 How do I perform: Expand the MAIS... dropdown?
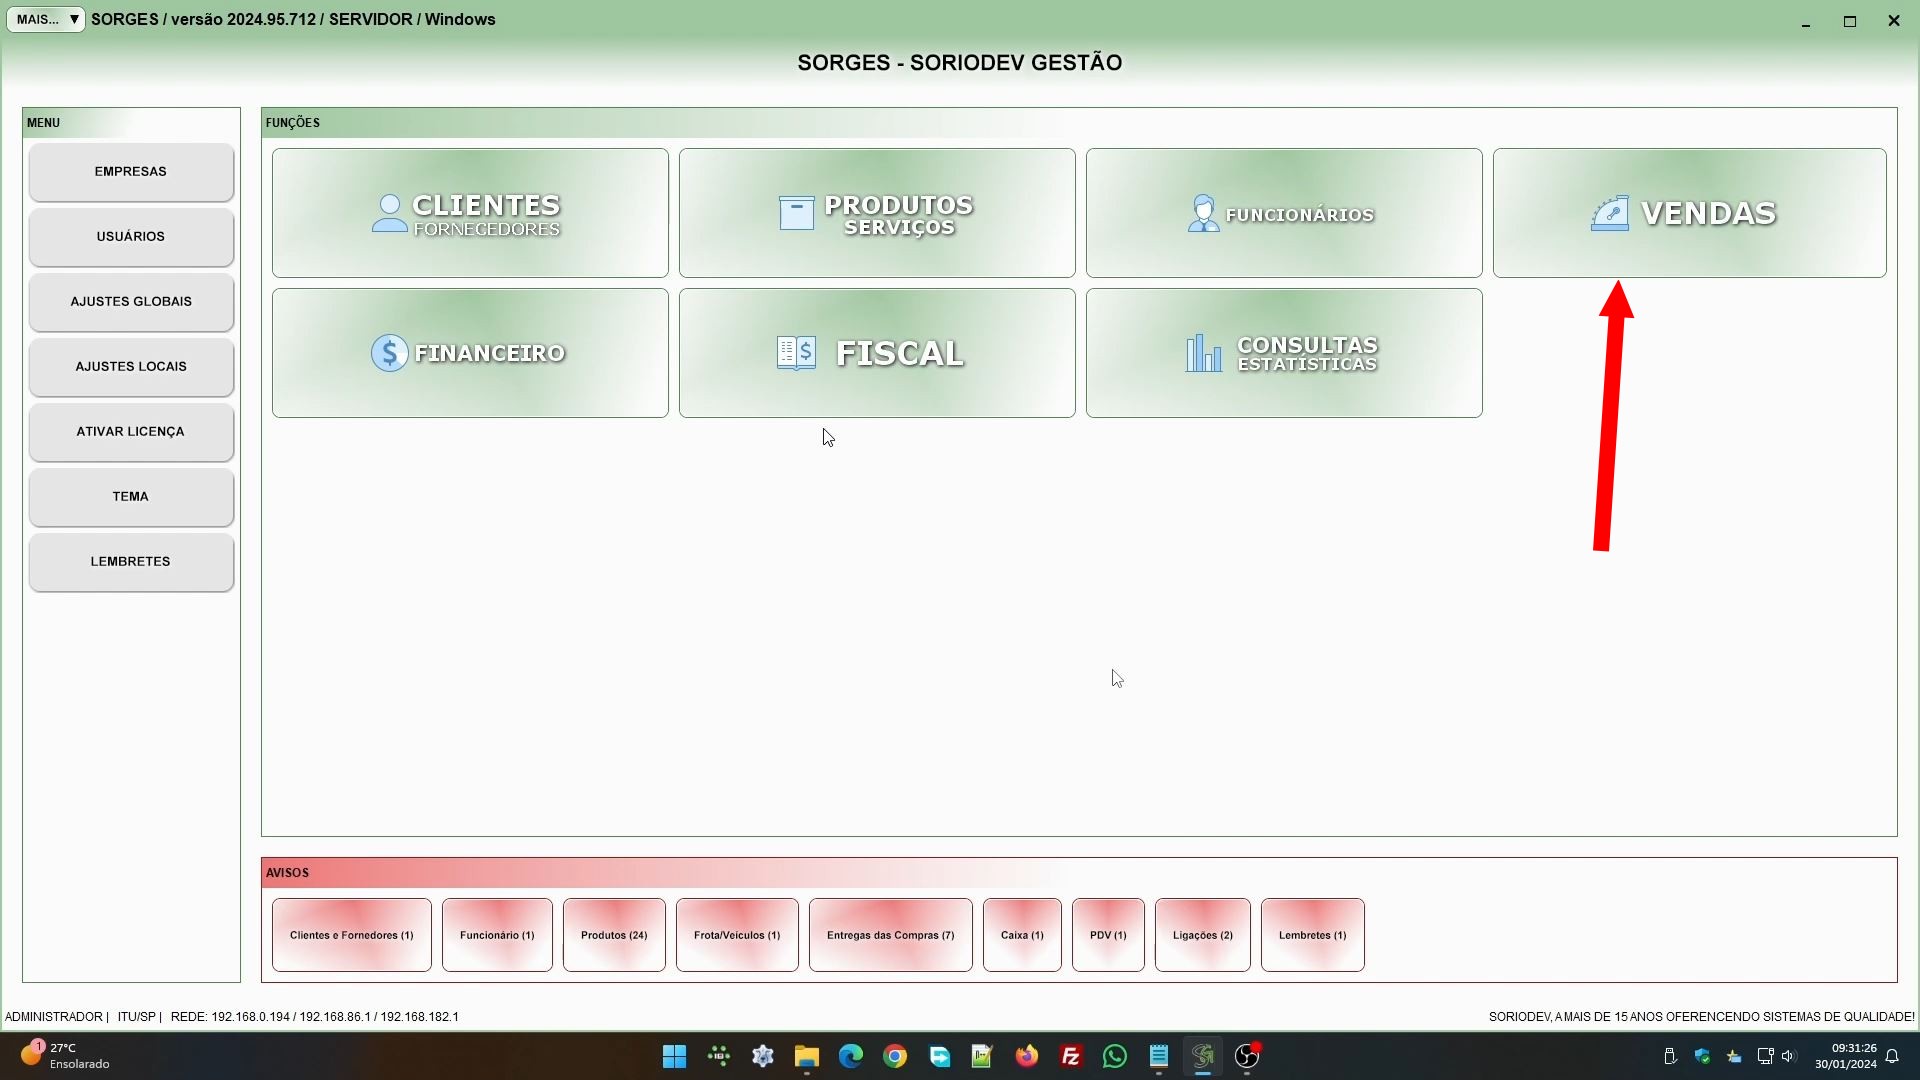pos(46,19)
